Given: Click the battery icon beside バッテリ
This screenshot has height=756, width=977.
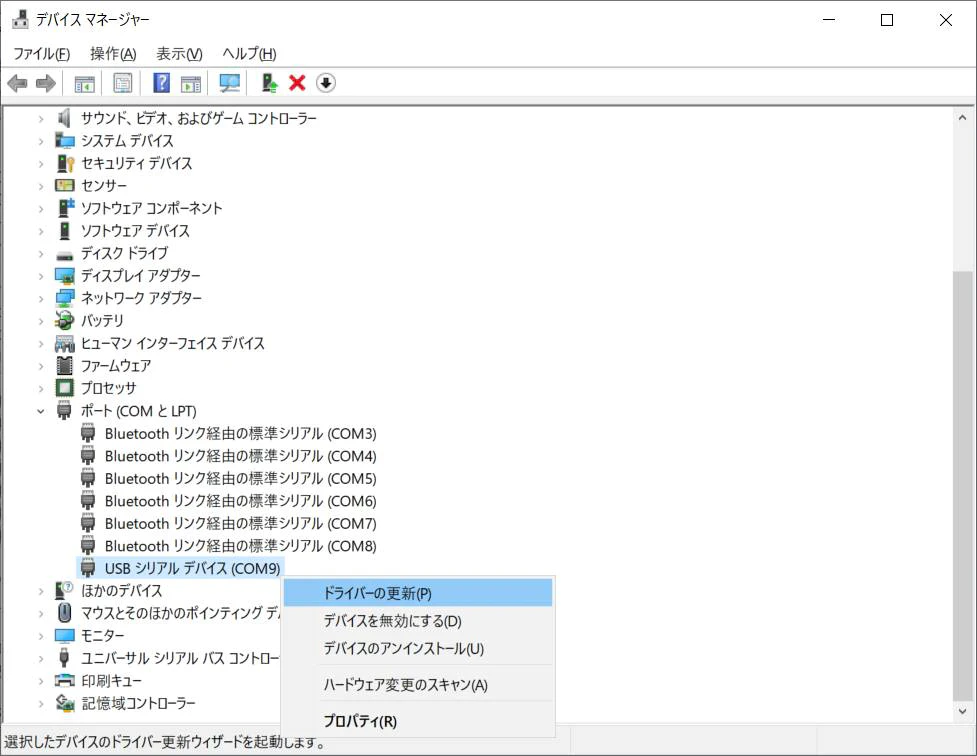Looking at the screenshot, I should 64,320.
